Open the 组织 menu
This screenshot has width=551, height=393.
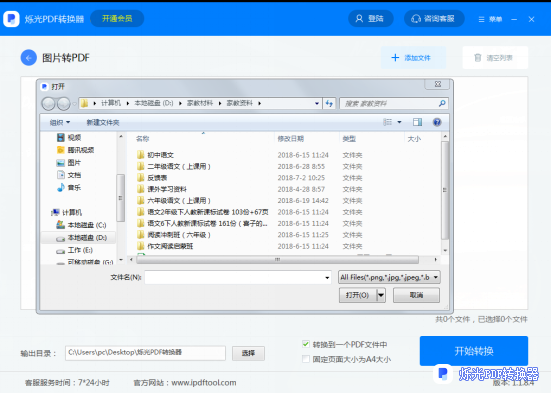point(60,122)
